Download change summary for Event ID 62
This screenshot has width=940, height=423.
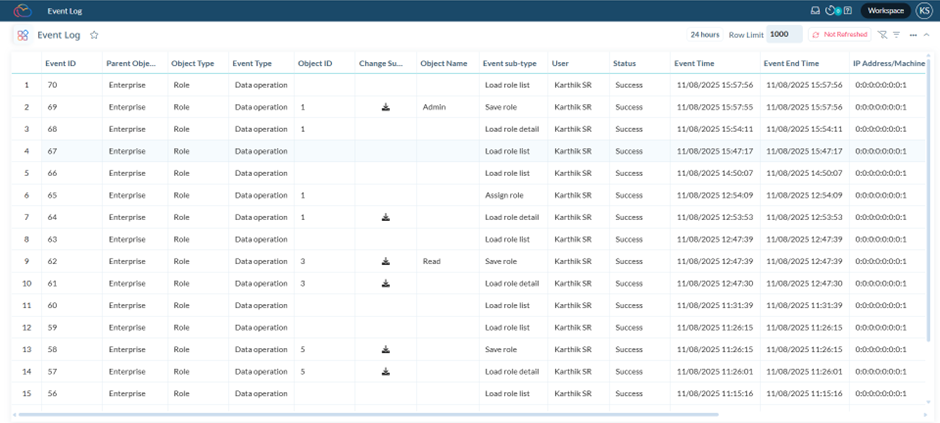385,261
